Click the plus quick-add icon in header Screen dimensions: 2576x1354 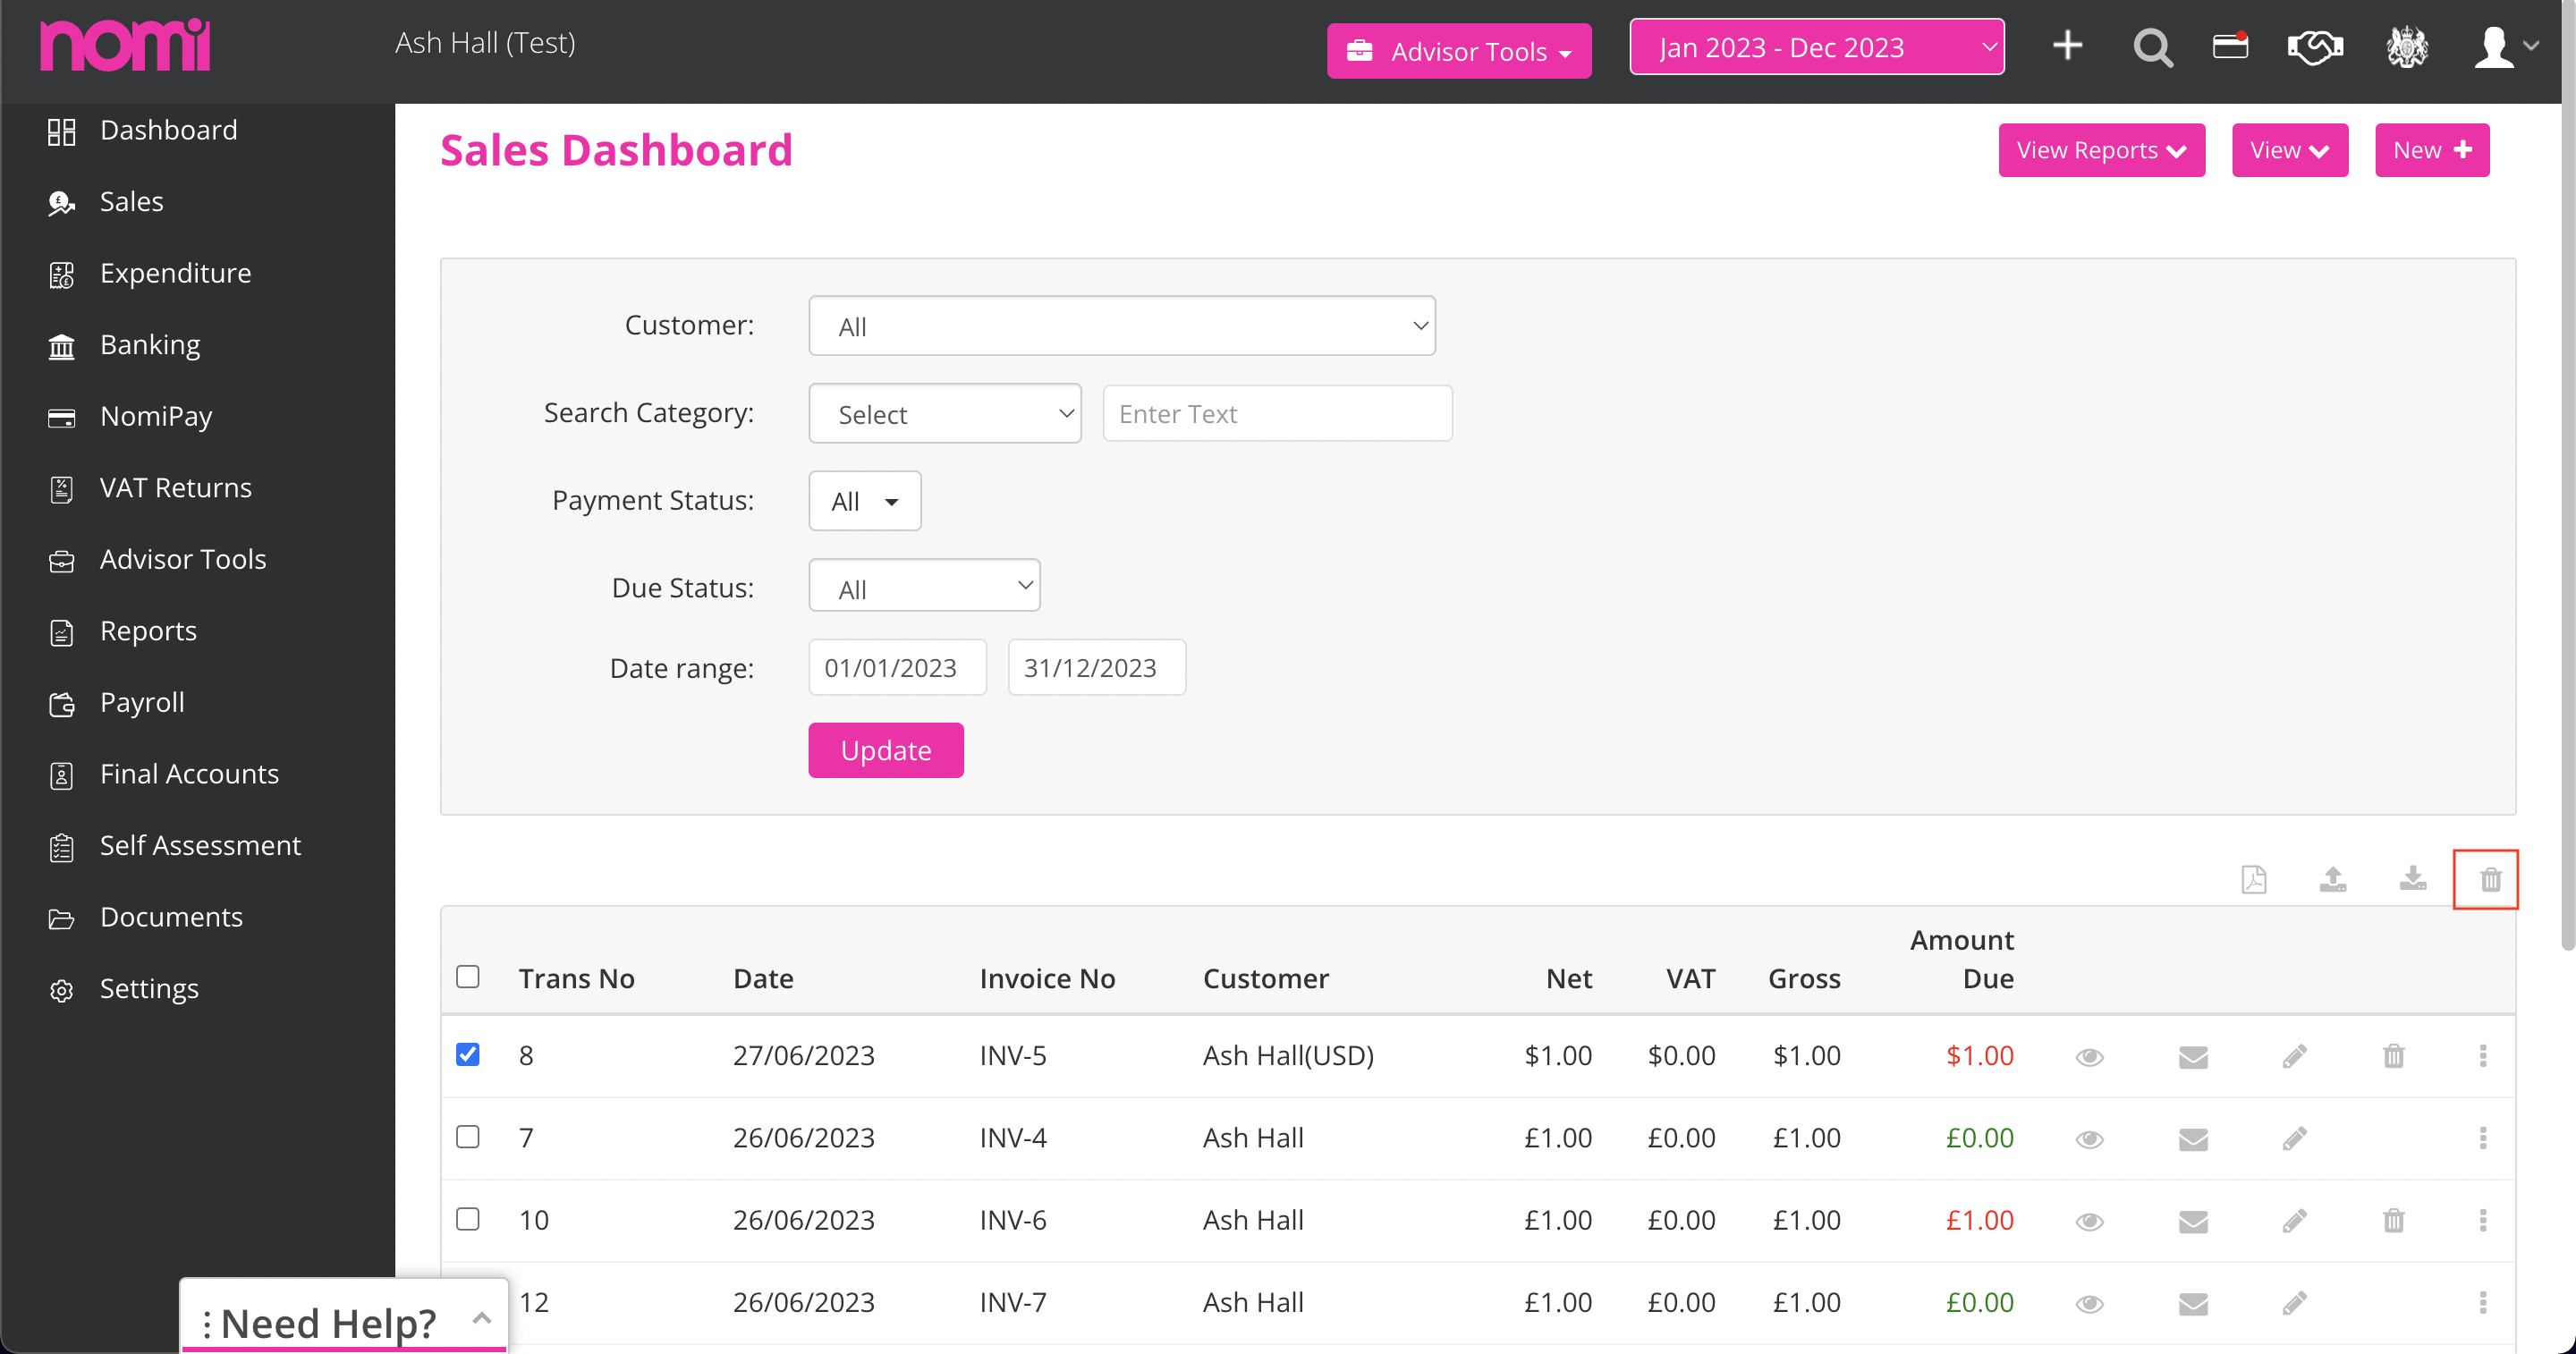pos(2067,46)
